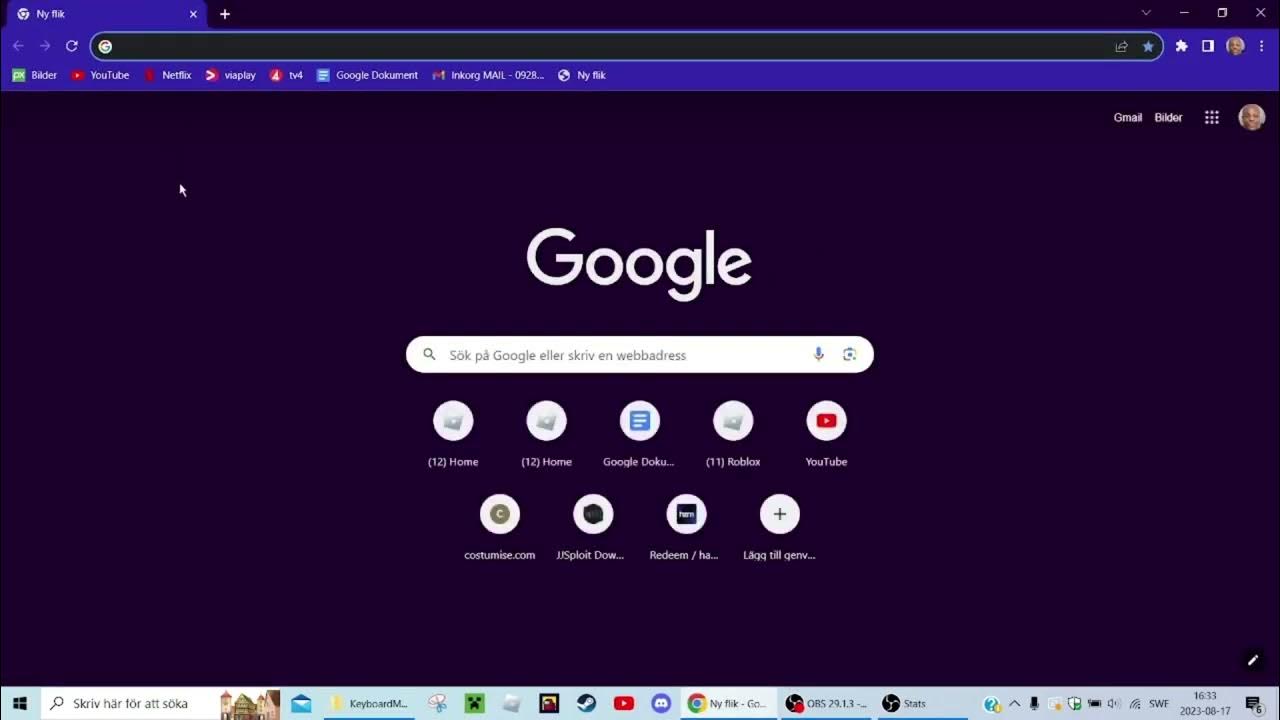Viewport: 1280px width, 720px height.
Task: Open the Ny flik bookmark
Action: [x=582, y=75]
